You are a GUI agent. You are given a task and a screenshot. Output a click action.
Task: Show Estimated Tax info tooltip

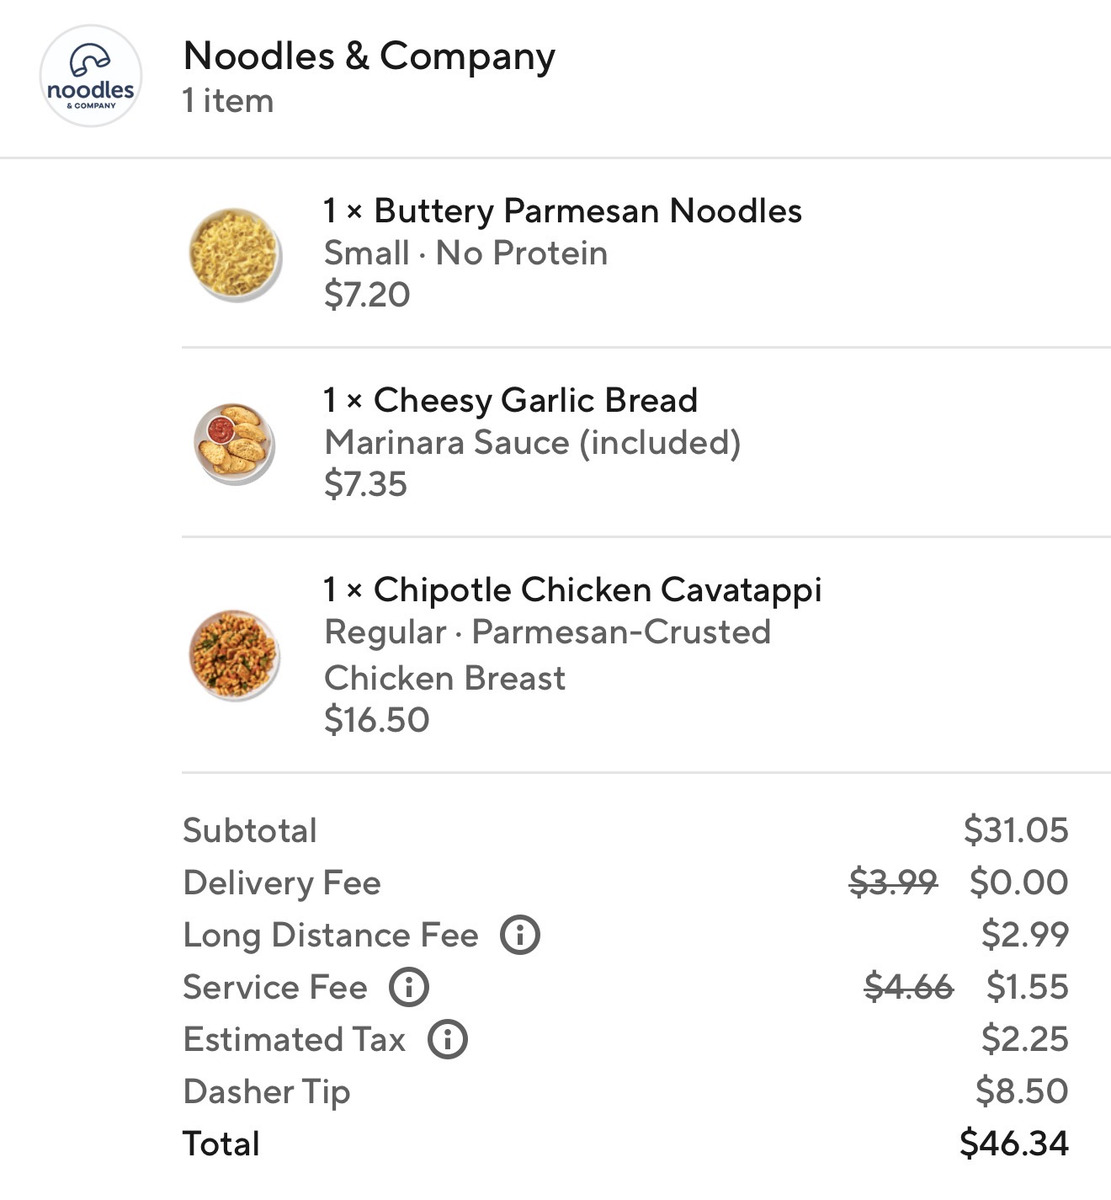tap(448, 1039)
